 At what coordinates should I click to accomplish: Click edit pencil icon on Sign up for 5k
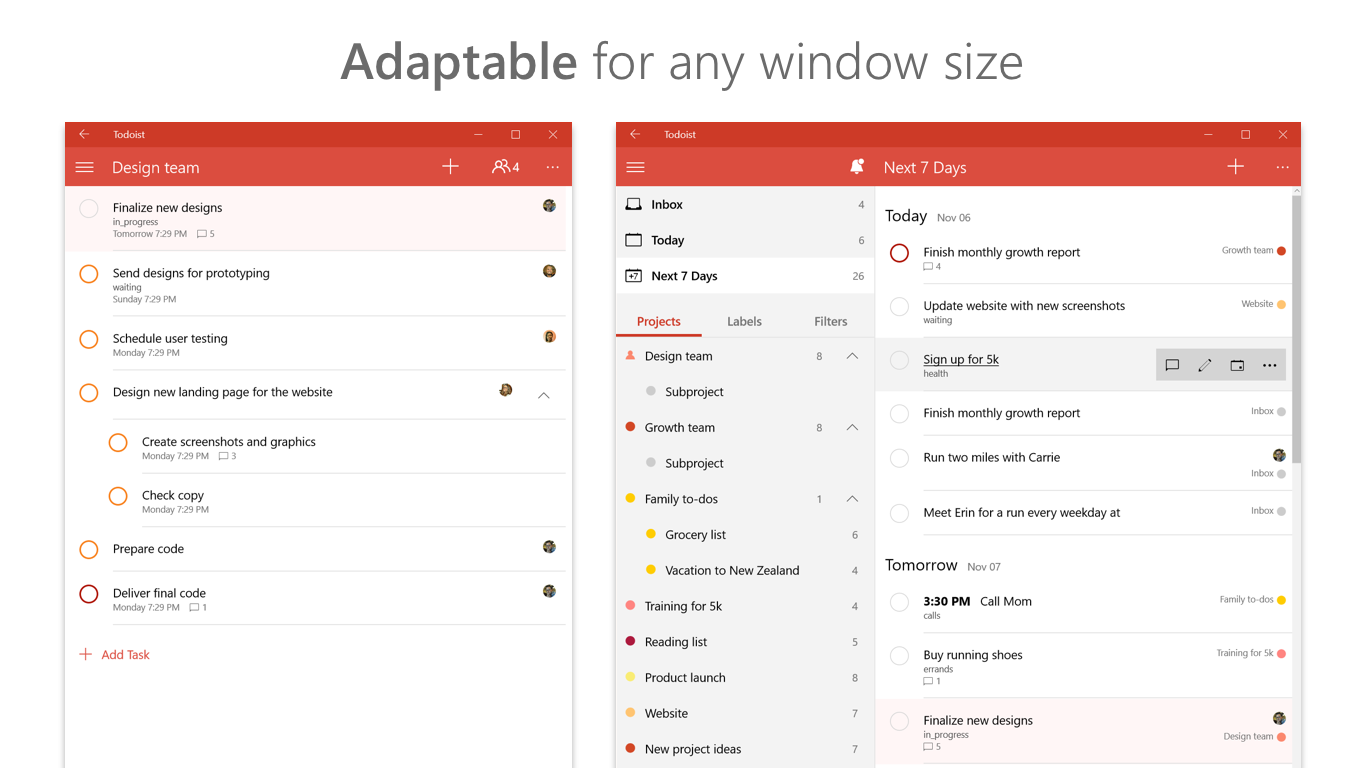coord(1204,365)
